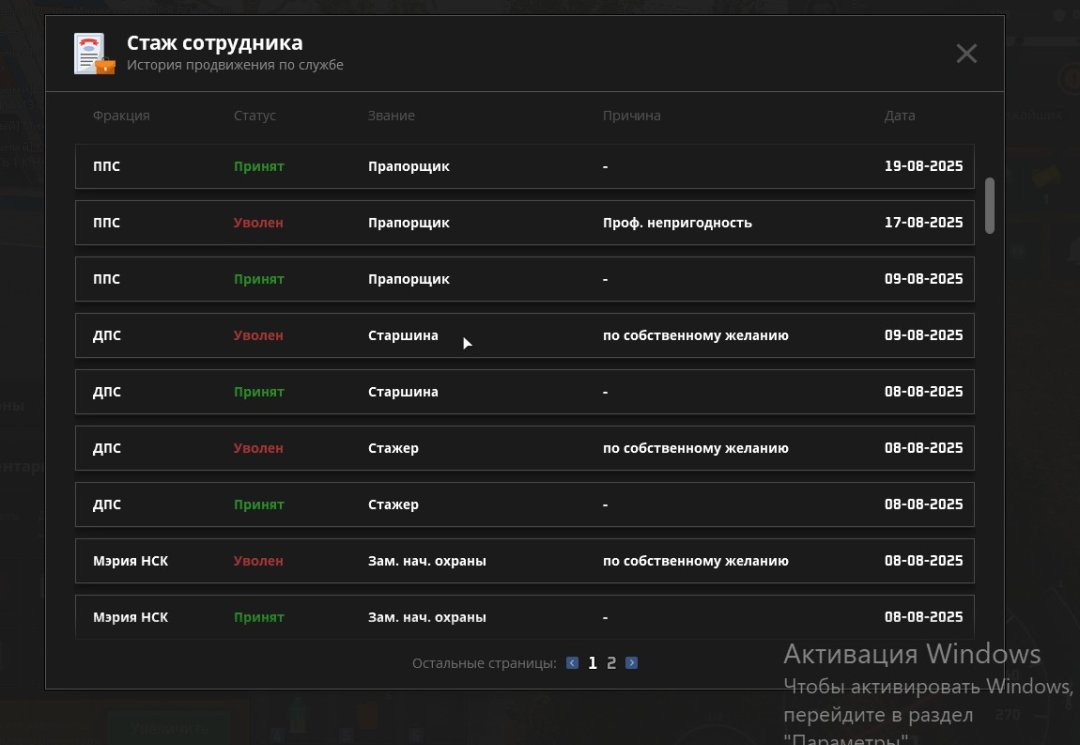Click Зам. нач. охраны in Принят row

tap(427, 618)
